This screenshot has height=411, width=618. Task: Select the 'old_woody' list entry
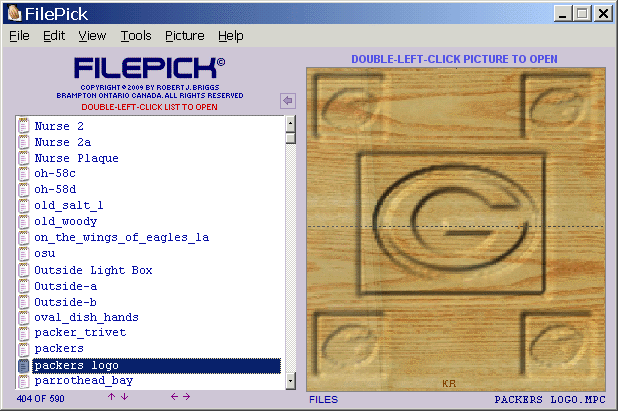click(x=65, y=221)
